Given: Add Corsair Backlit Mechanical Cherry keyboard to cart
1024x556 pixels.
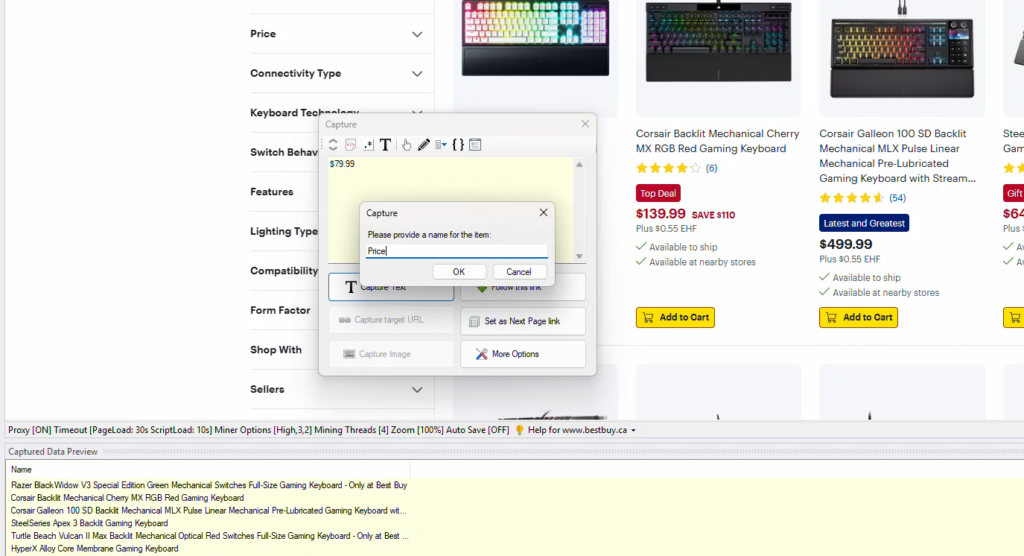Looking at the screenshot, I should tap(675, 318).
